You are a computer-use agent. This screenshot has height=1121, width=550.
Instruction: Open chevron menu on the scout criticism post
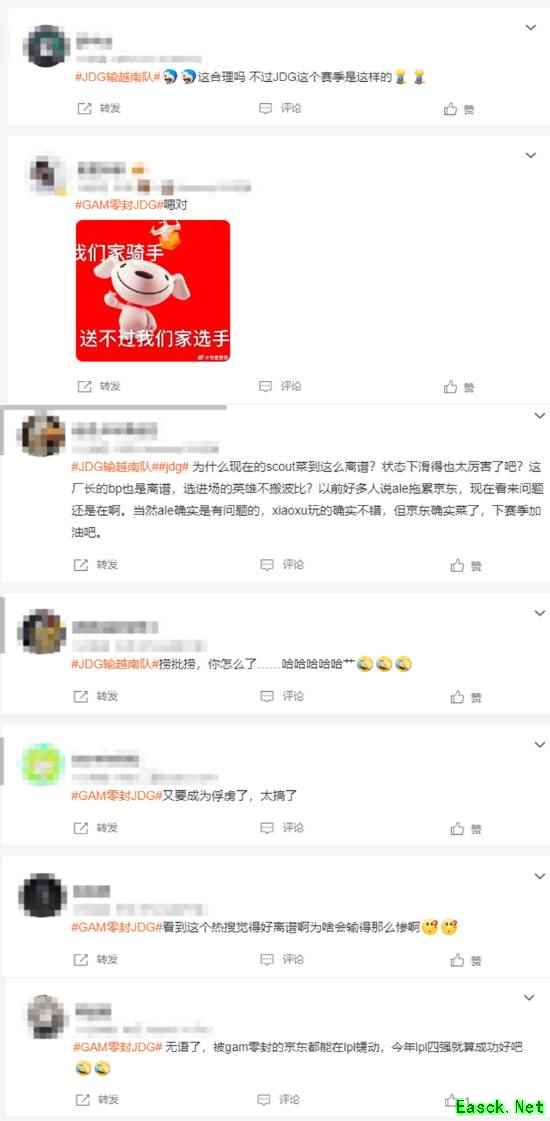point(539,415)
